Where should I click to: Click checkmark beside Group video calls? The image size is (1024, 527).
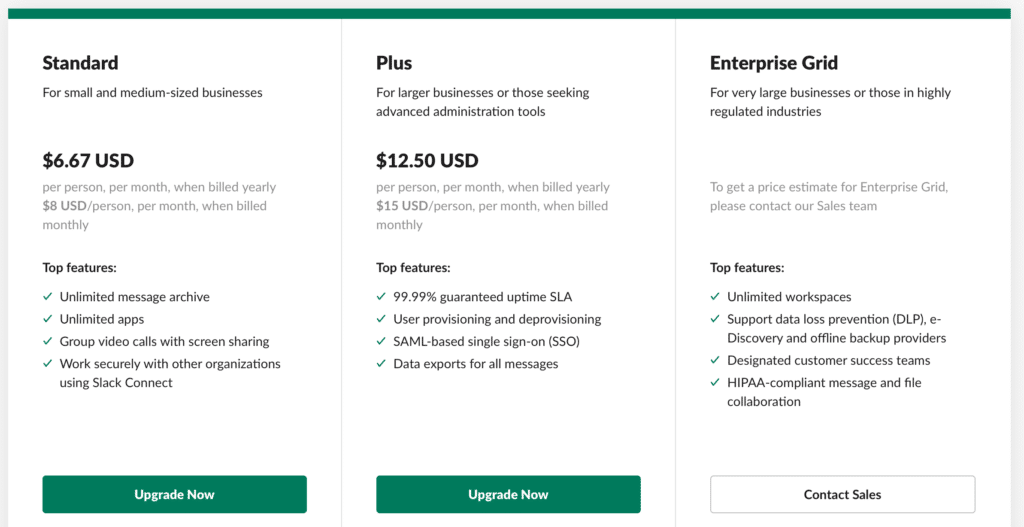point(47,342)
